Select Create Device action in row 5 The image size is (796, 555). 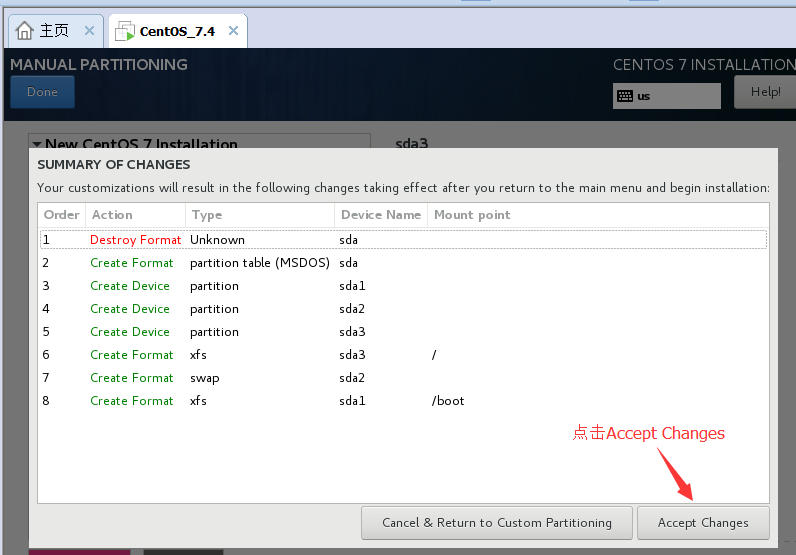(x=130, y=332)
